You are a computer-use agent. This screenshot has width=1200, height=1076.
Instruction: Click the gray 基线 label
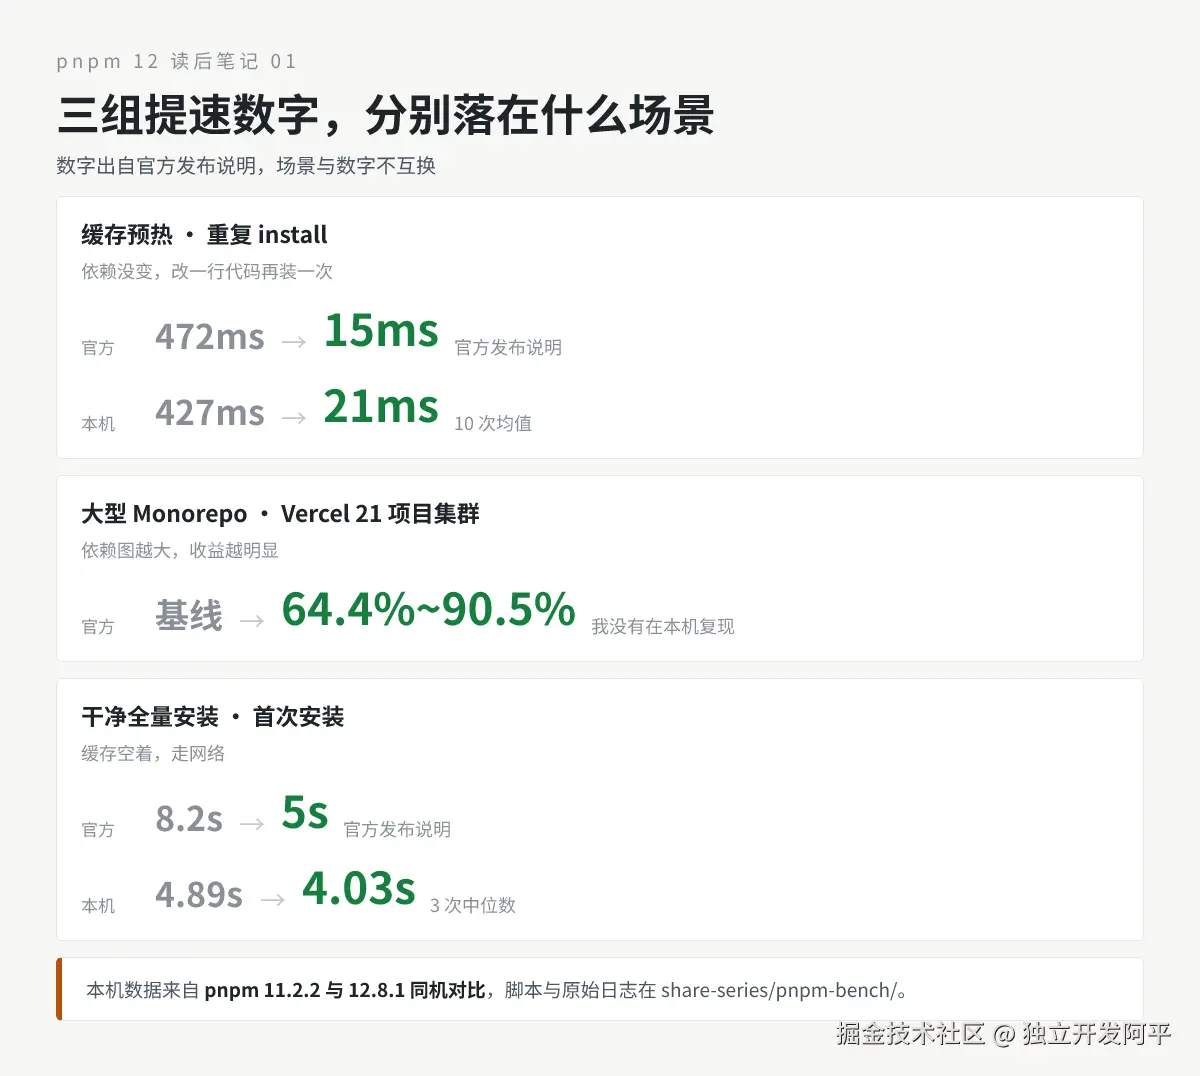click(189, 616)
